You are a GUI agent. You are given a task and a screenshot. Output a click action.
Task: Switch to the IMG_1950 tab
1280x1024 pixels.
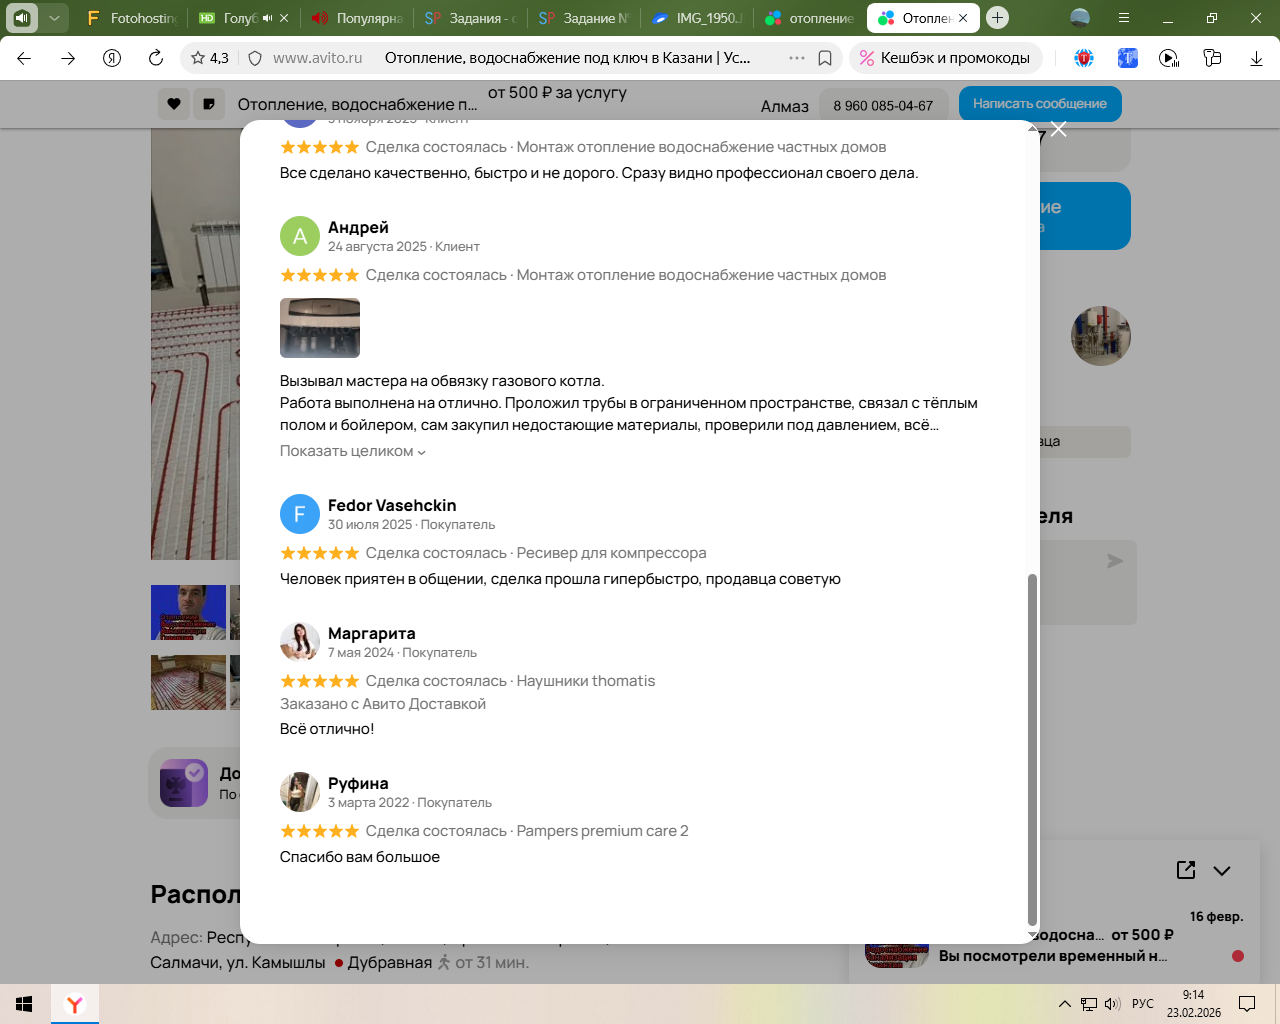697,18
